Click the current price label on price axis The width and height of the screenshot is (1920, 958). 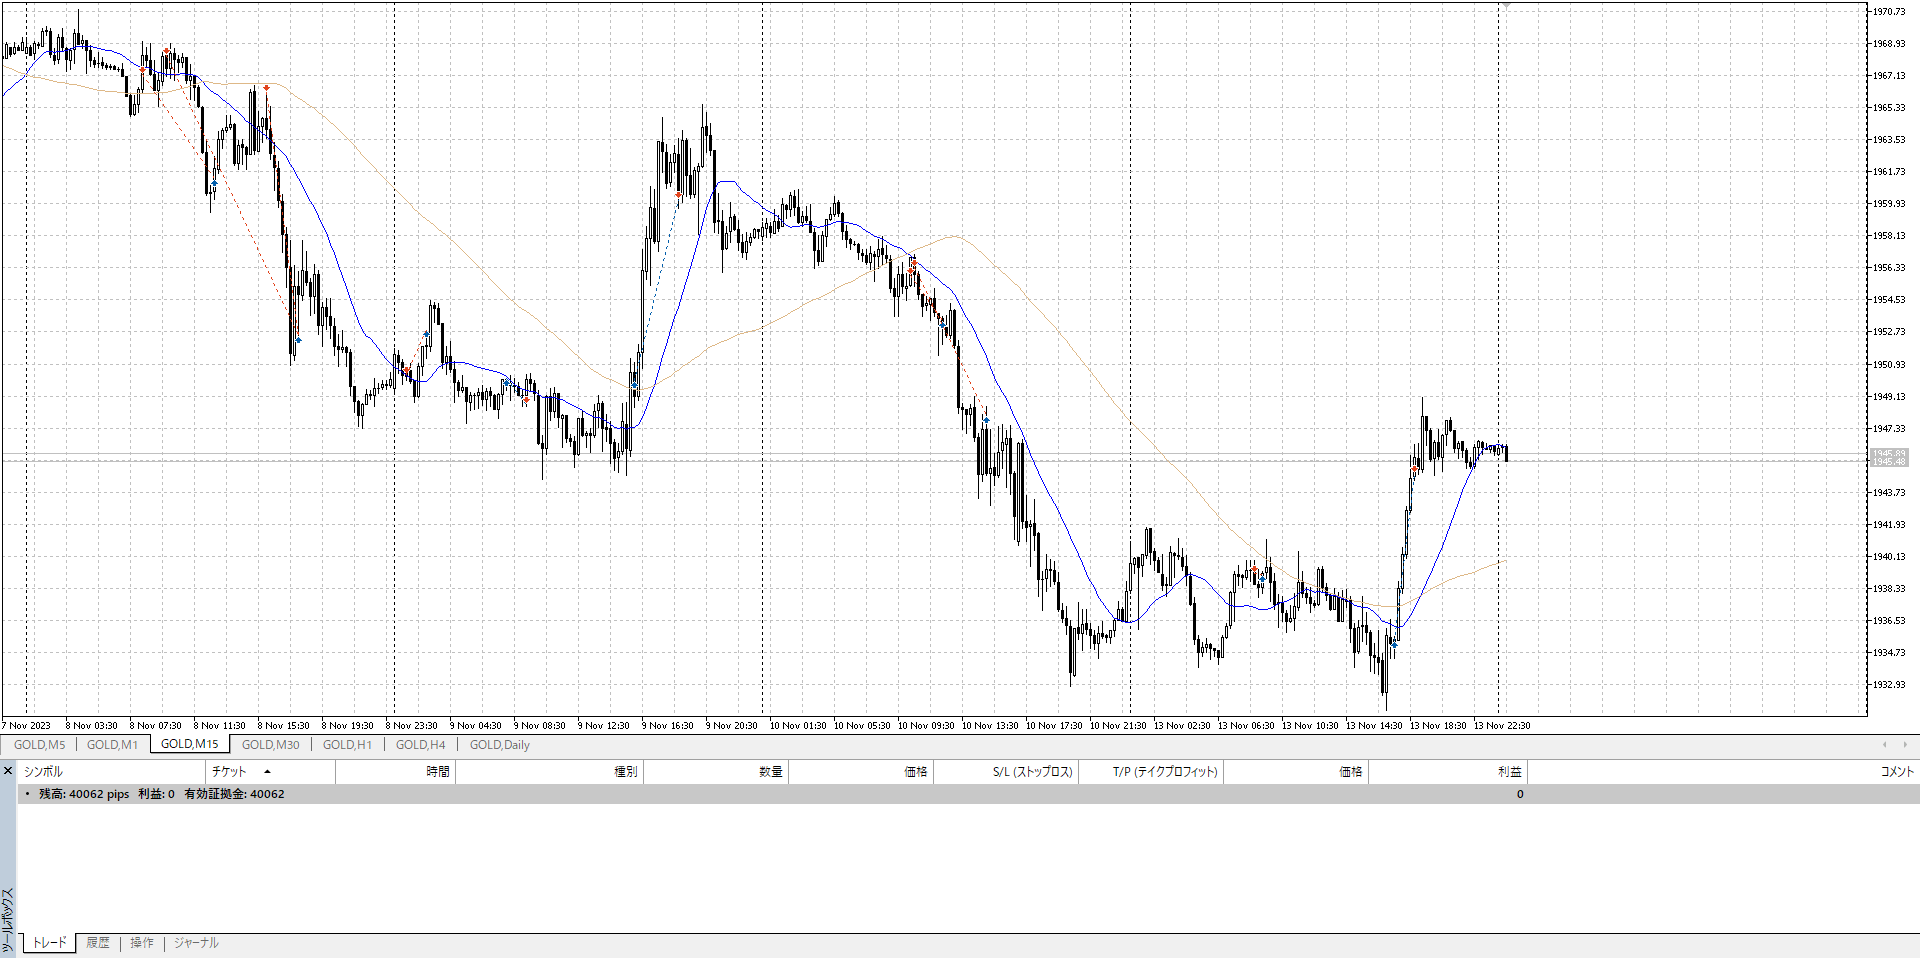[x=1888, y=457]
